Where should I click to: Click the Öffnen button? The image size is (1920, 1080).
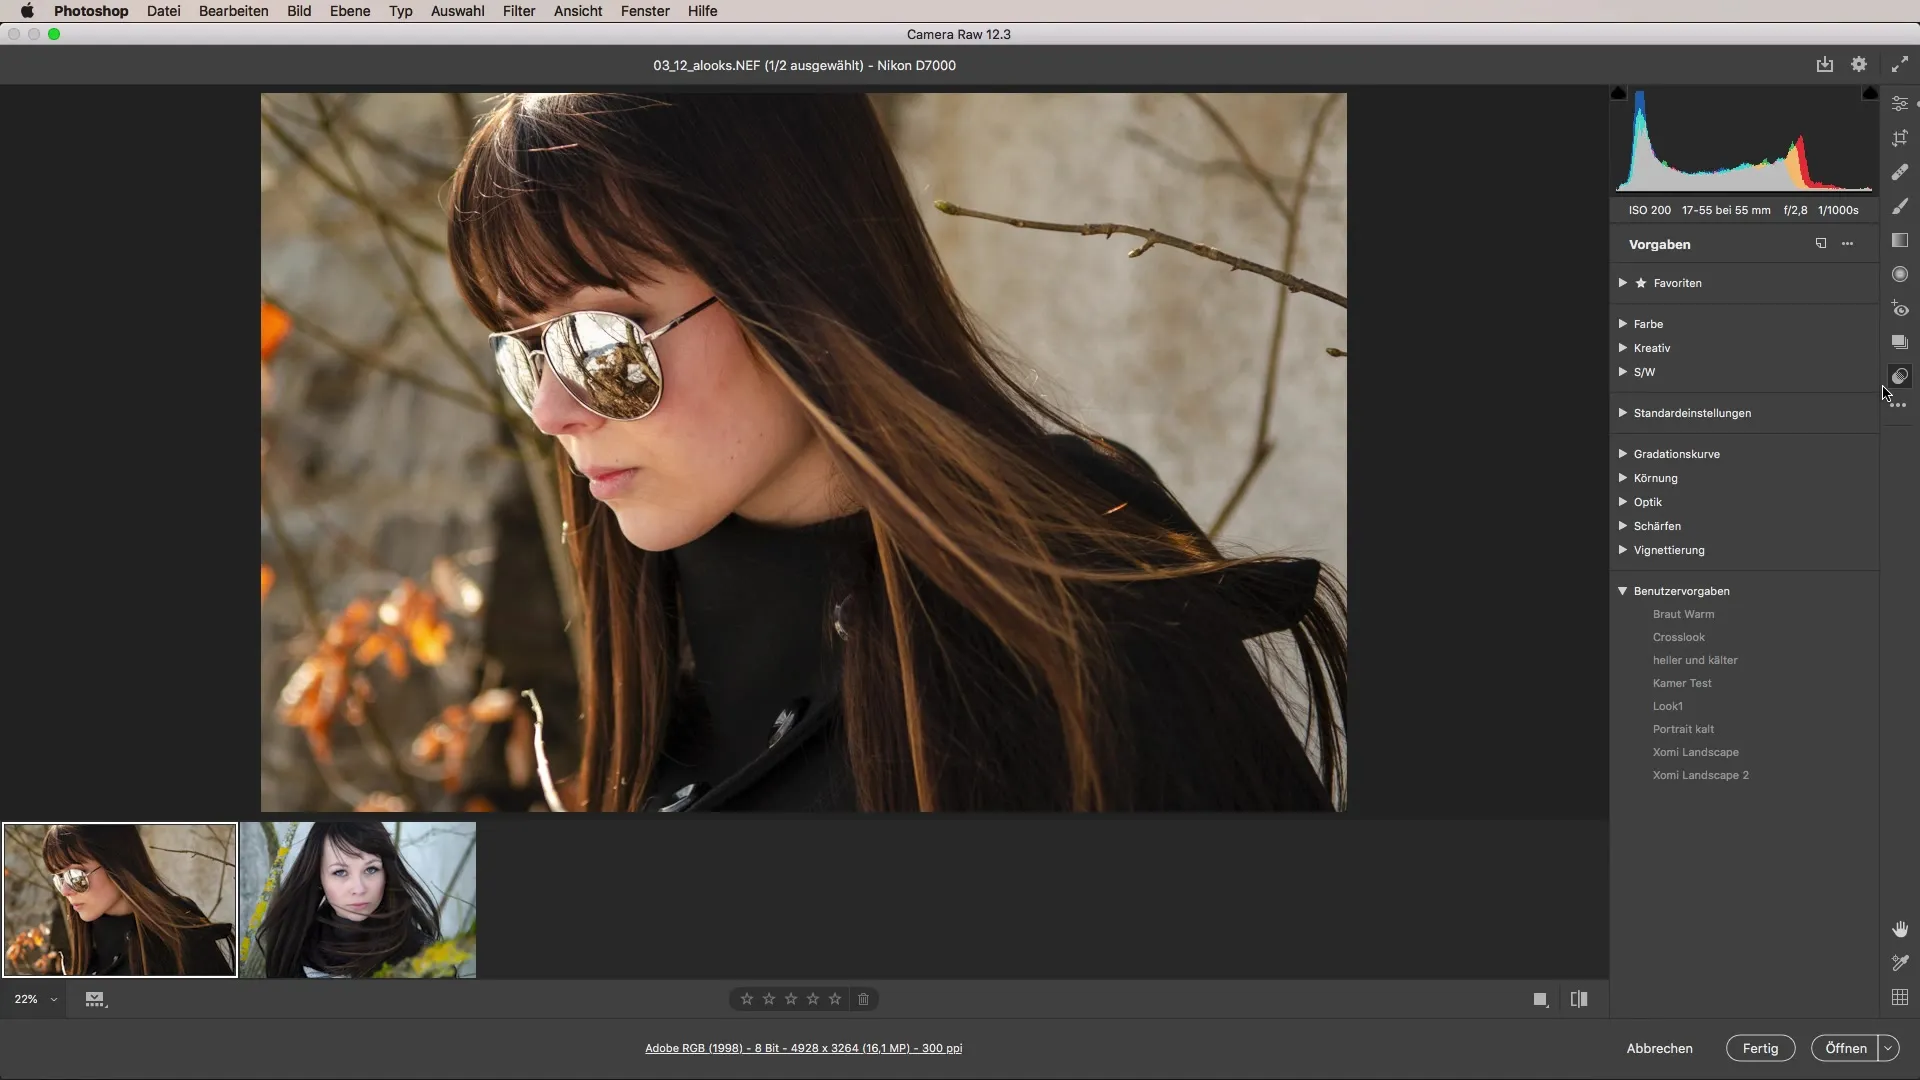coord(1845,1048)
